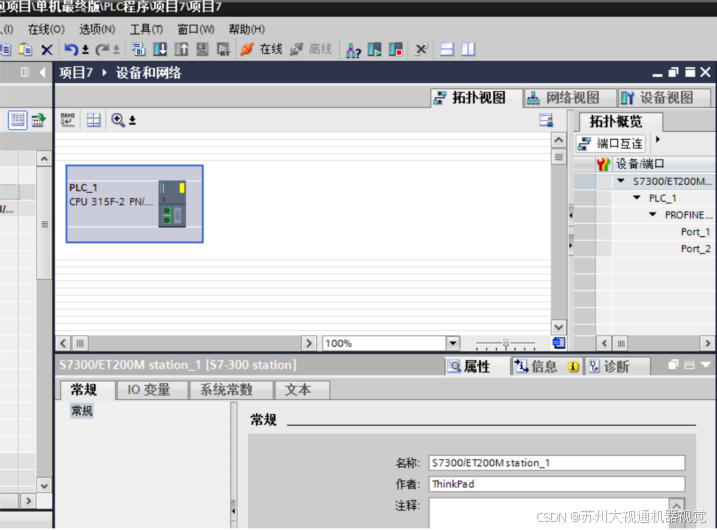This screenshot has width=717, height=530.
Task: Click the start runtime icon
Action: [223, 49]
